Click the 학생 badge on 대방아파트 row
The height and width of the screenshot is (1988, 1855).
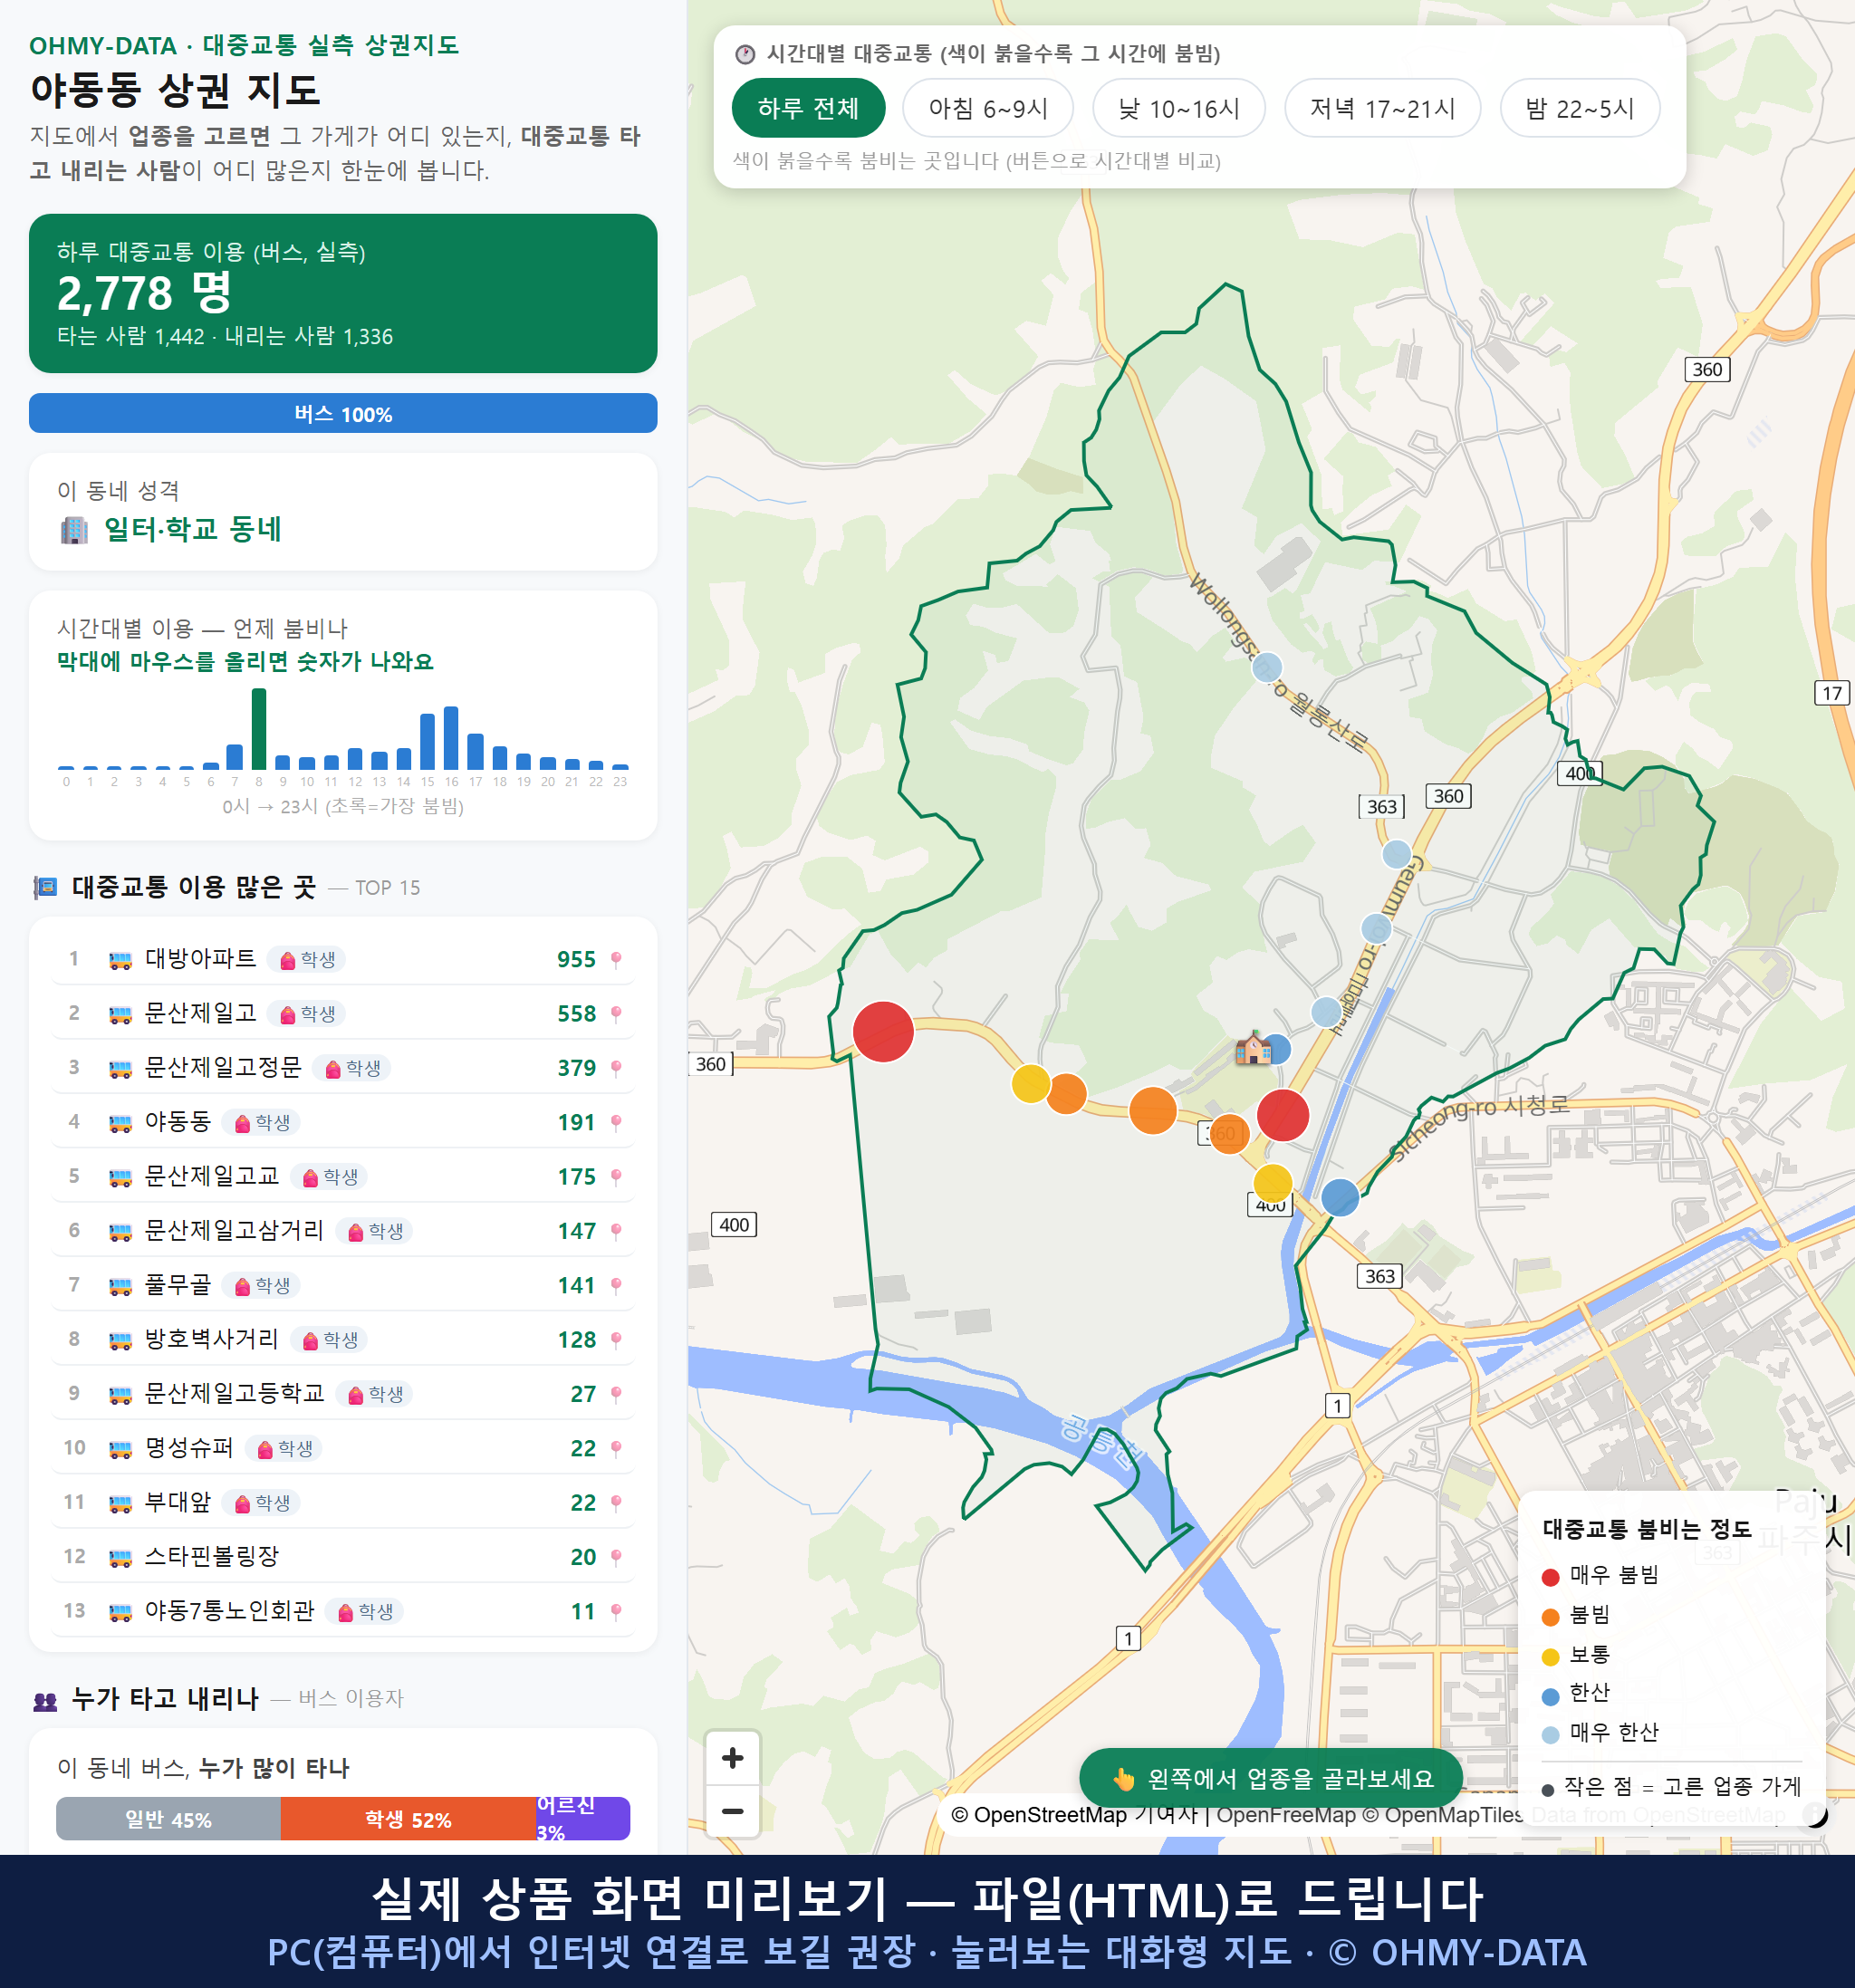[x=307, y=960]
